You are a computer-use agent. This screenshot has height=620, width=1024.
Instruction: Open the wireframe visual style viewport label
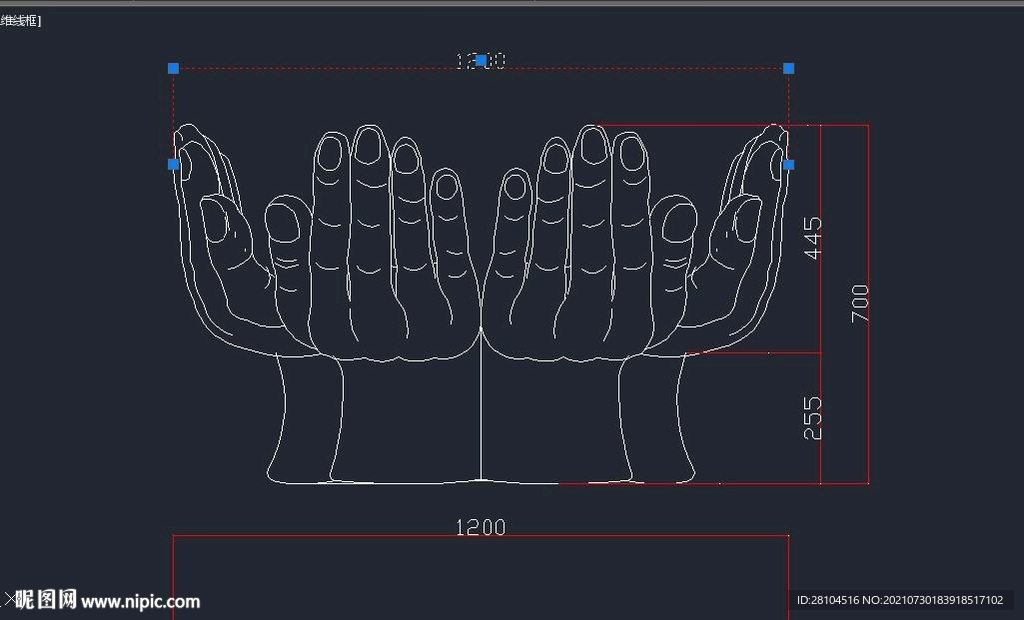coord(20,21)
